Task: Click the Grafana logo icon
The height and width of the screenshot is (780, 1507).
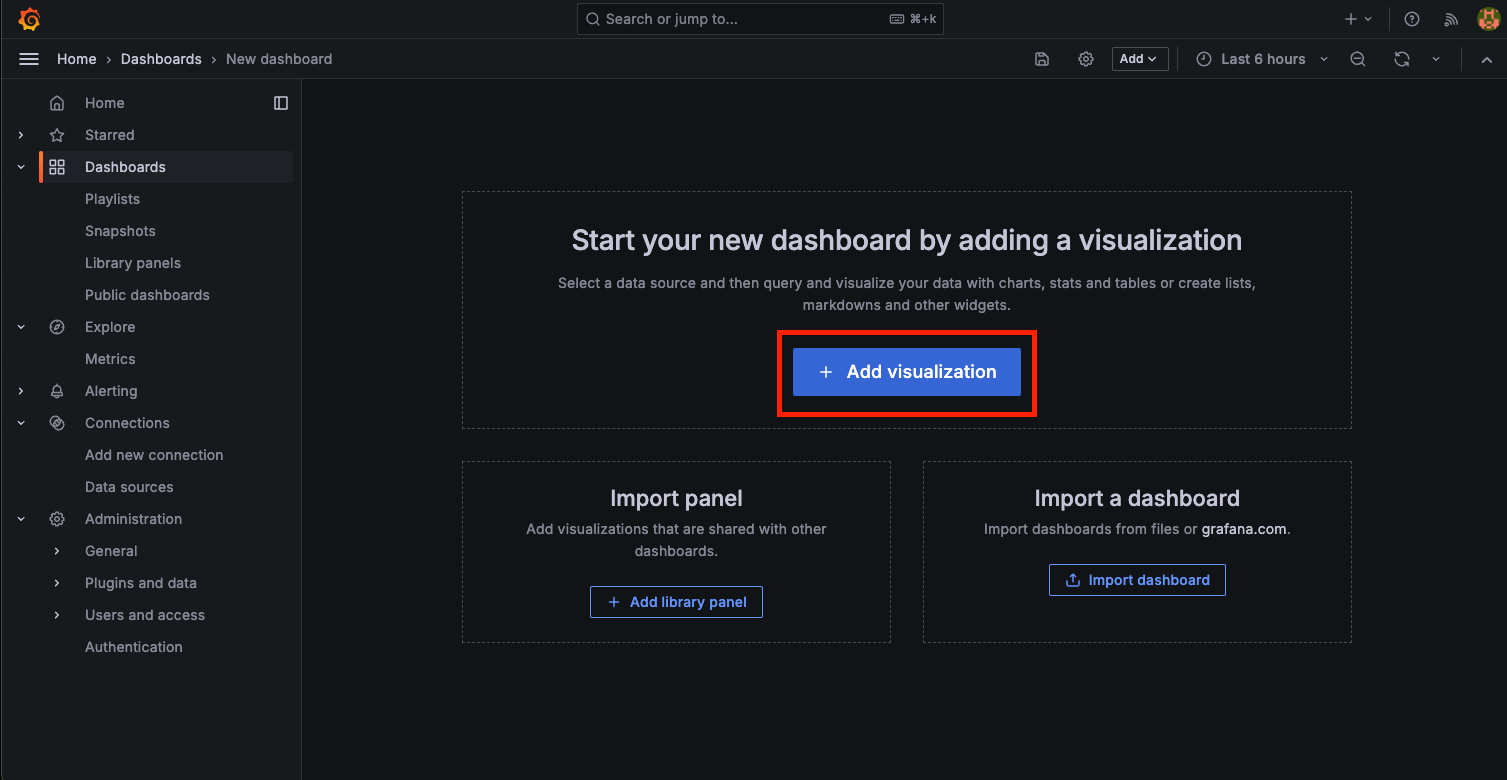Action: (x=29, y=19)
